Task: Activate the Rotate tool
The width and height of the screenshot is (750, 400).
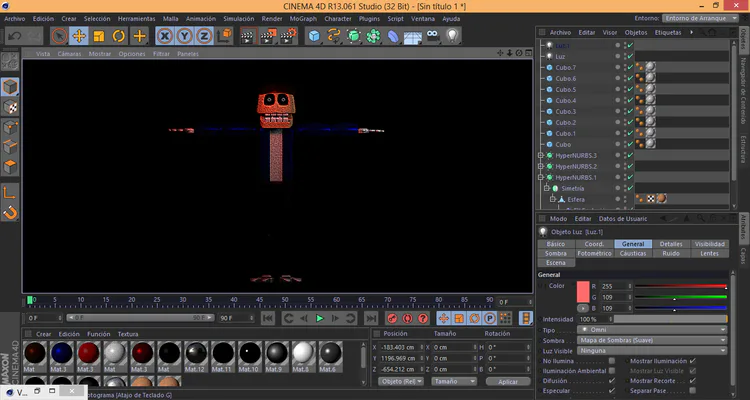Action: tap(119, 36)
